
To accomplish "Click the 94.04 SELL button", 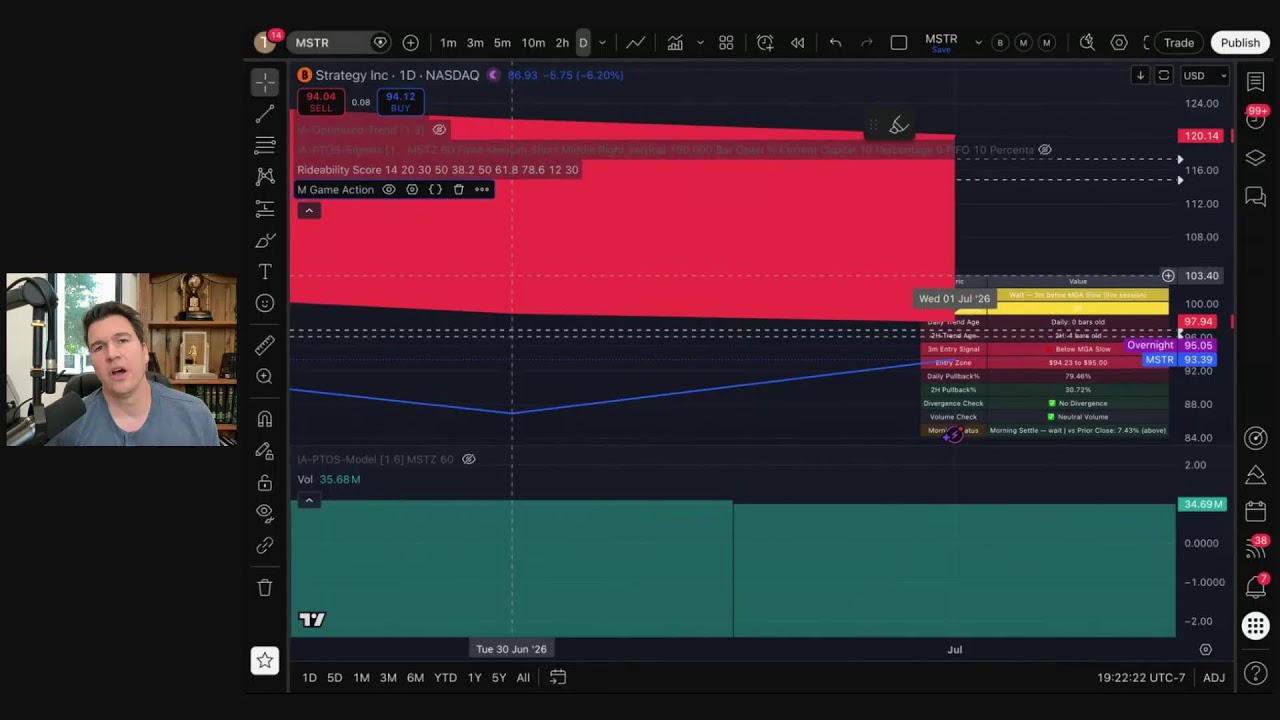I will (321, 102).
